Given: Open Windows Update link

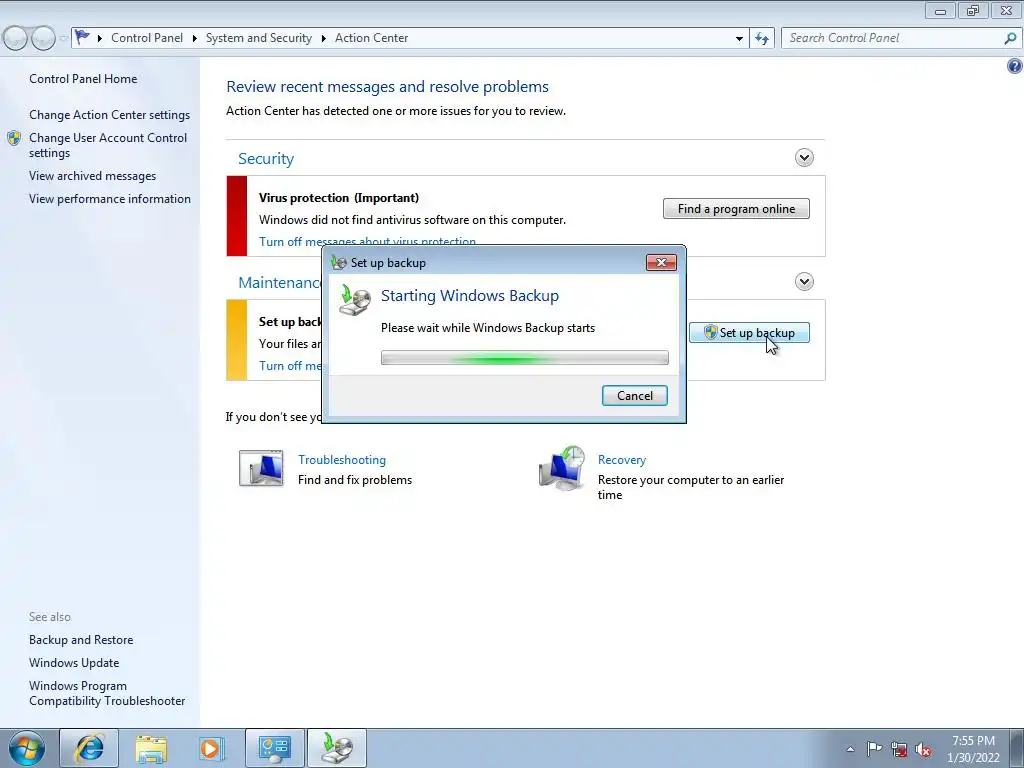Looking at the screenshot, I should click(x=74, y=663).
